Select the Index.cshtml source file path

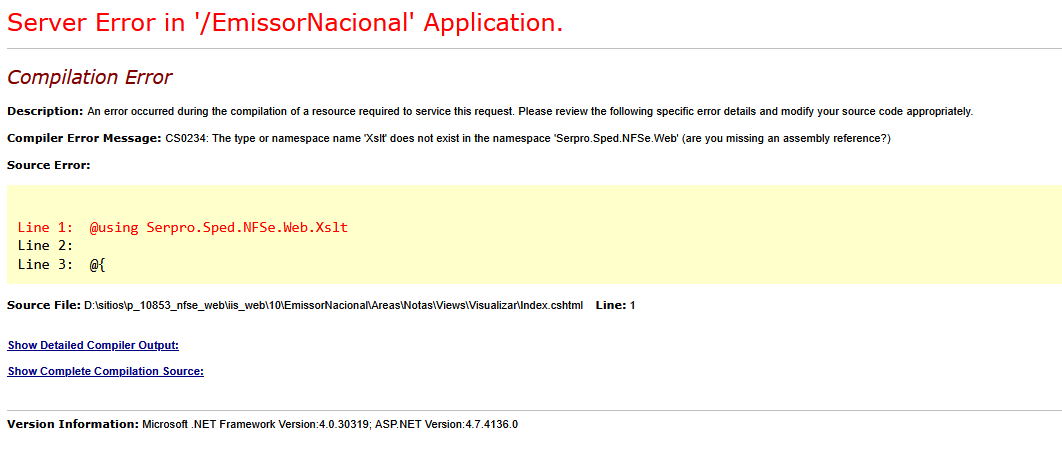tap(333, 306)
